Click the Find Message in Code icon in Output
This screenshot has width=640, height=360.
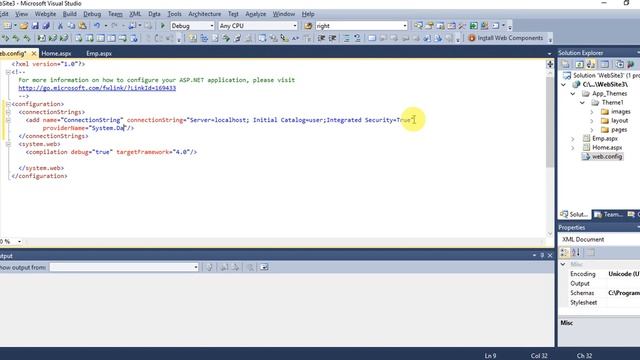click(209, 267)
